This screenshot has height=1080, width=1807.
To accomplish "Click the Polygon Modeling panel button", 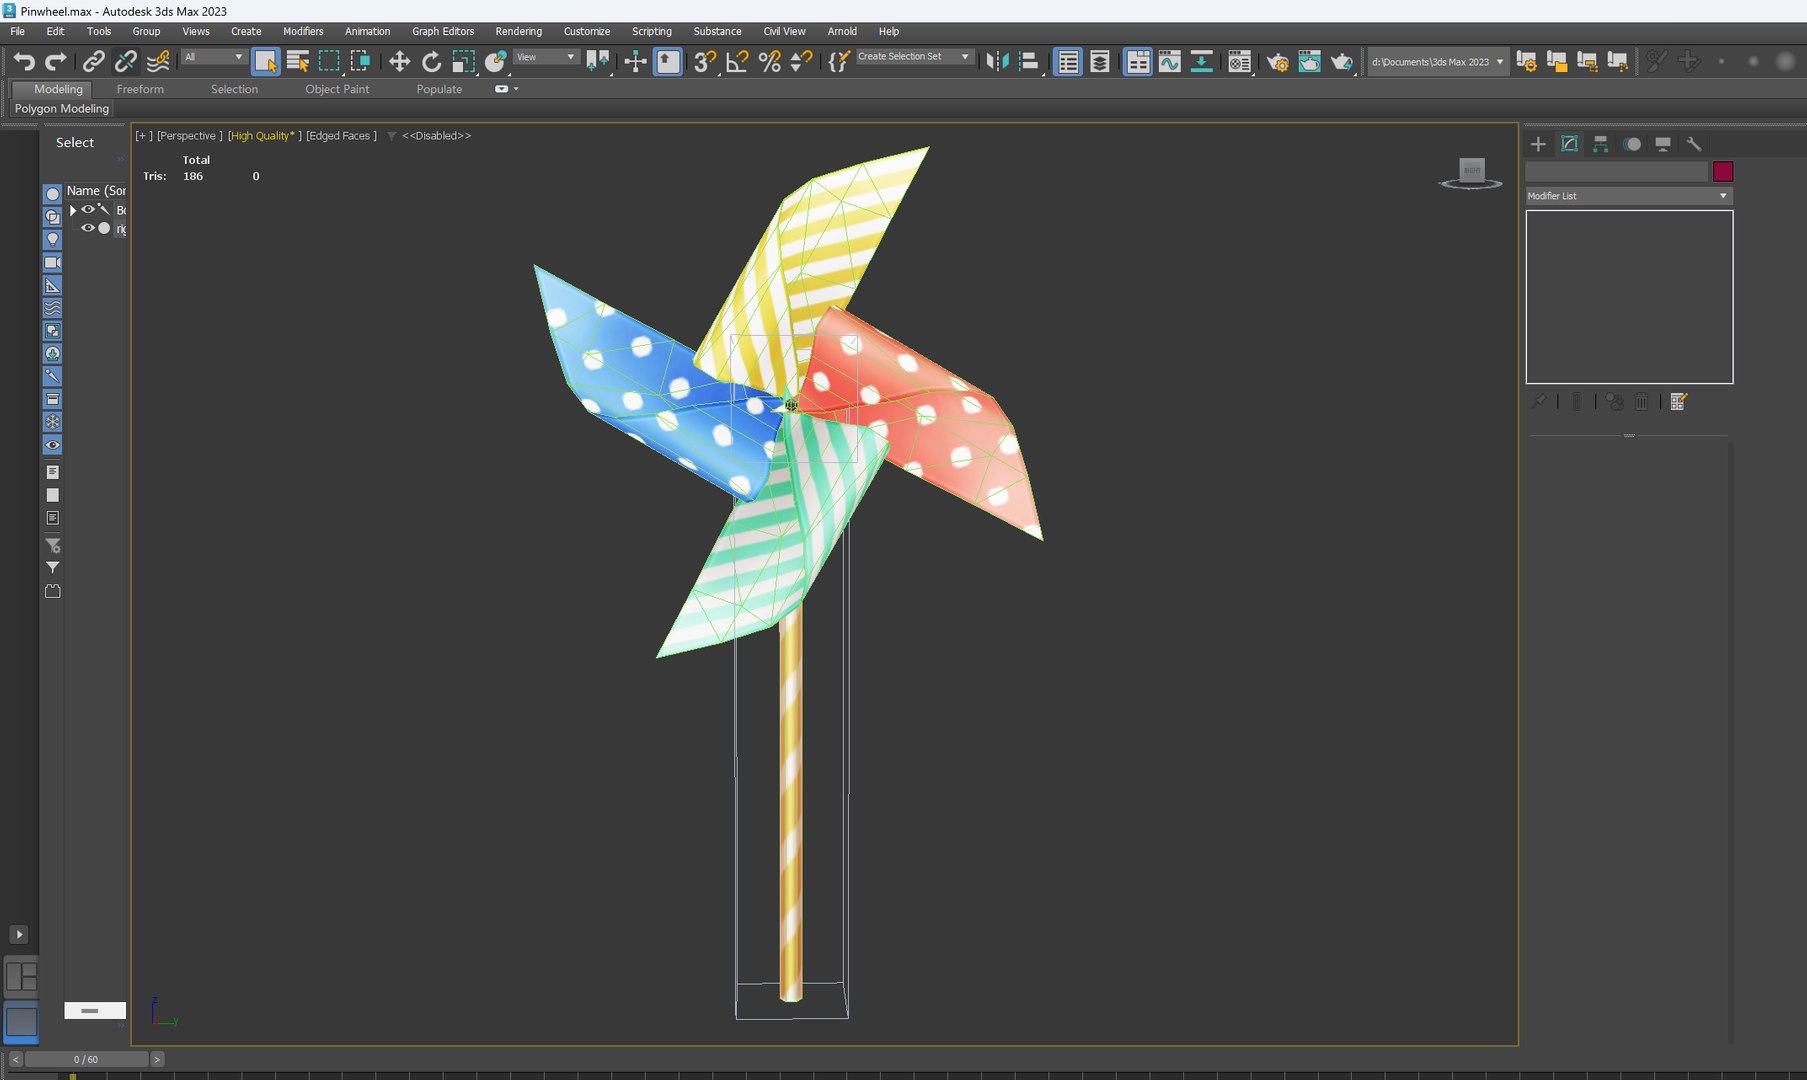I will pos(62,108).
